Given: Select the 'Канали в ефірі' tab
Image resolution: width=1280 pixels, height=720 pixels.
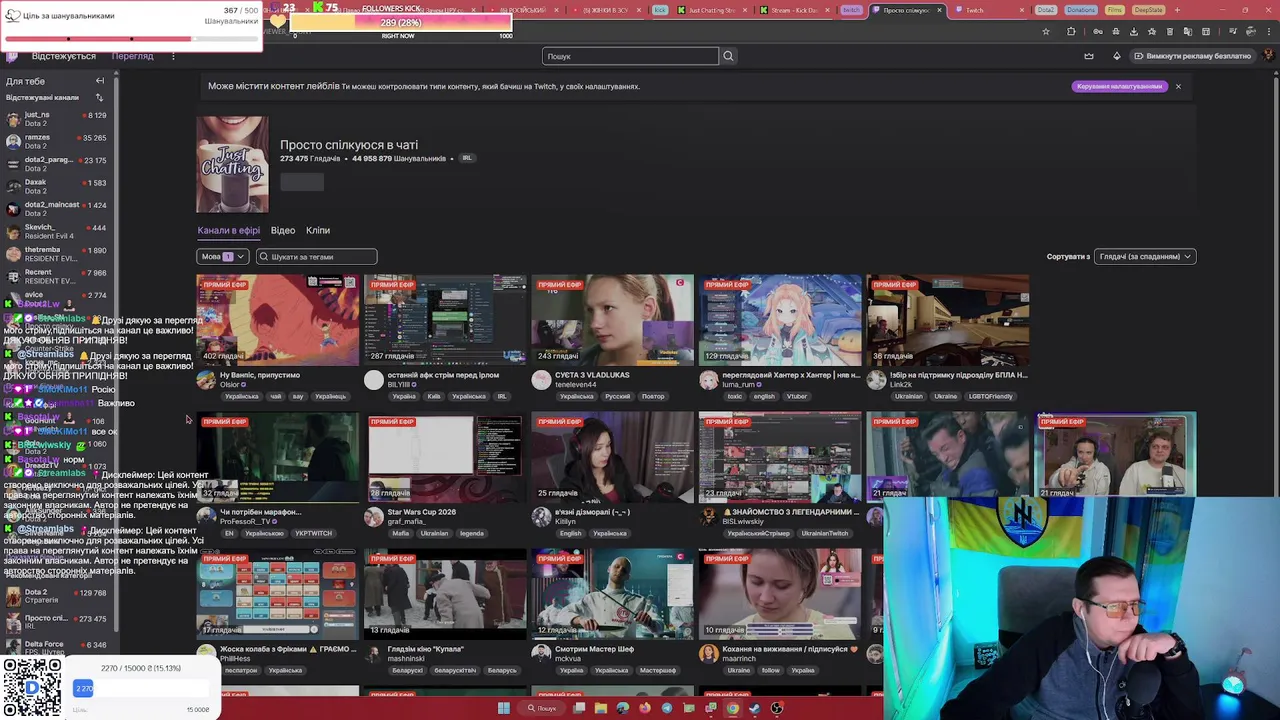Looking at the screenshot, I should [x=228, y=230].
